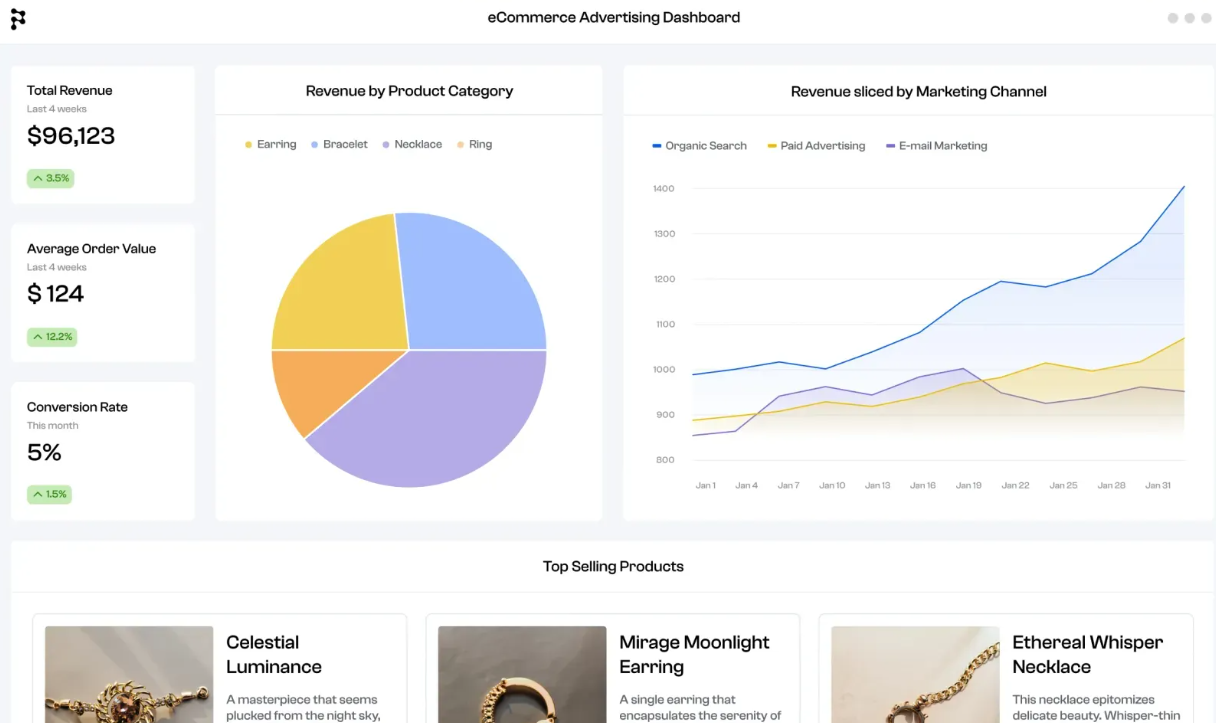The height and width of the screenshot is (723, 1216).
Task: Toggle the Earring legend item
Action: click(270, 145)
